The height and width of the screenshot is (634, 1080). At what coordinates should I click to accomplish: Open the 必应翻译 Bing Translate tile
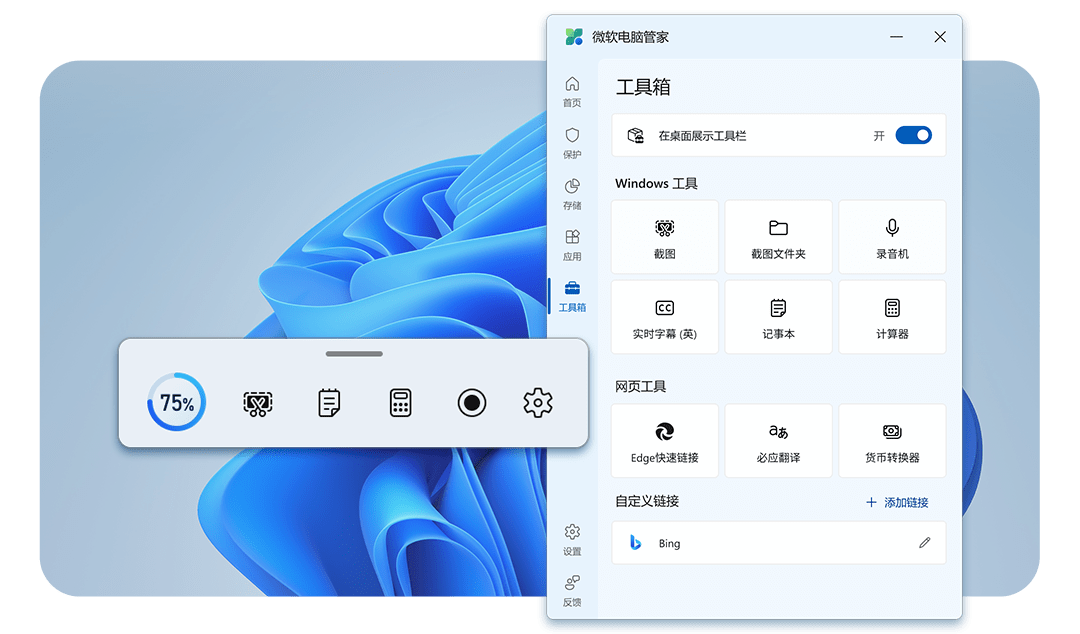pos(778,441)
